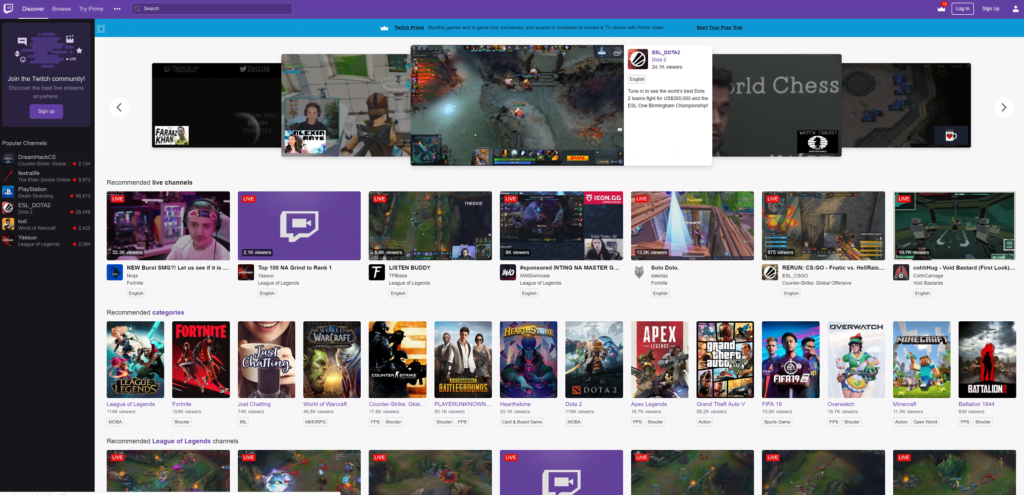Click ESL_CSGO channel avatar icon
Screen dimensions: 1024x495
770,272
